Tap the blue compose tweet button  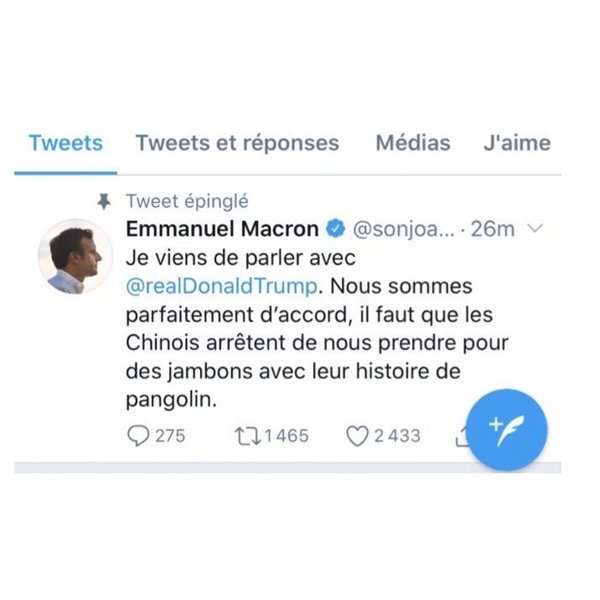[x=507, y=430]
